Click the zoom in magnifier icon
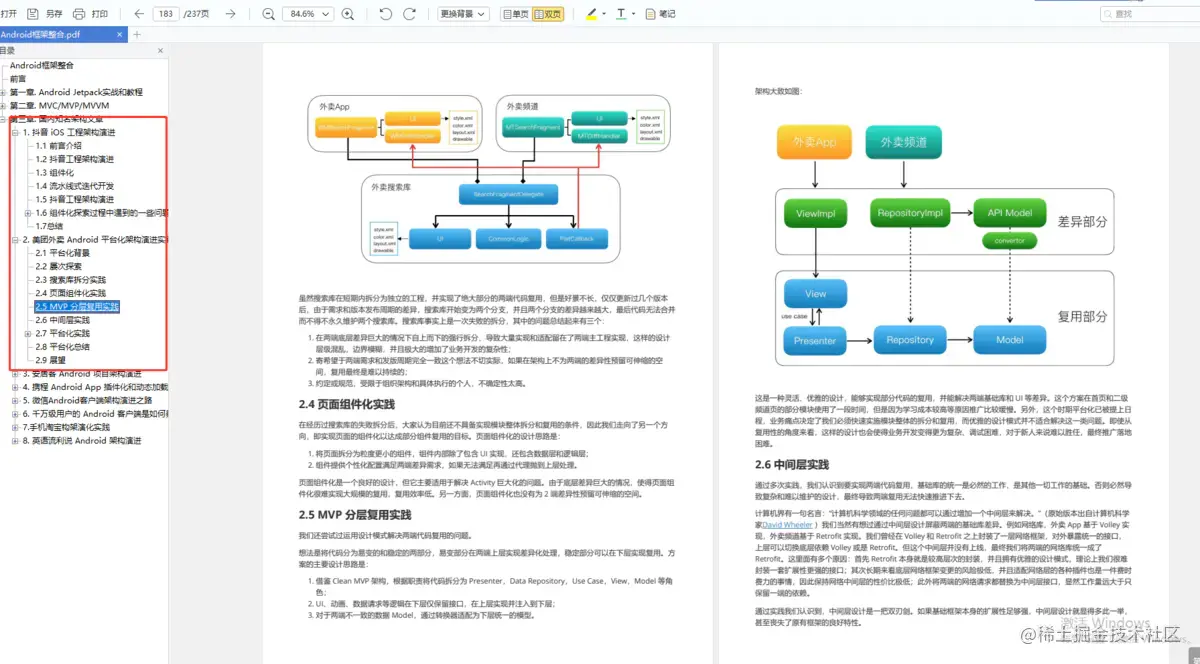Viewport: 1200px width, 664px height. tap(348, 14)
